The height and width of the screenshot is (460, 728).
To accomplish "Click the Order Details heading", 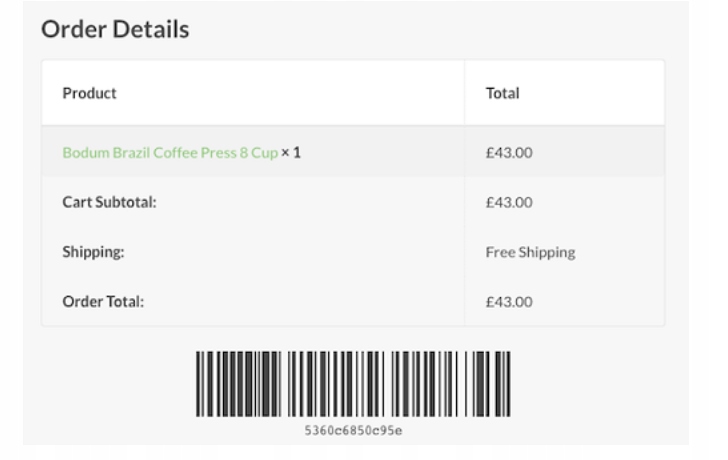I will click(115, 30).
